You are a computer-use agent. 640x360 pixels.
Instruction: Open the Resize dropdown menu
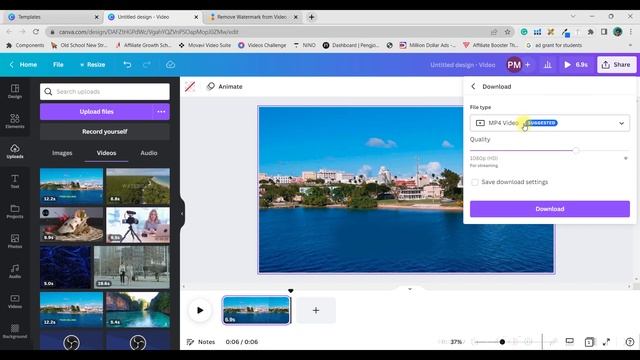click(93, 64)
